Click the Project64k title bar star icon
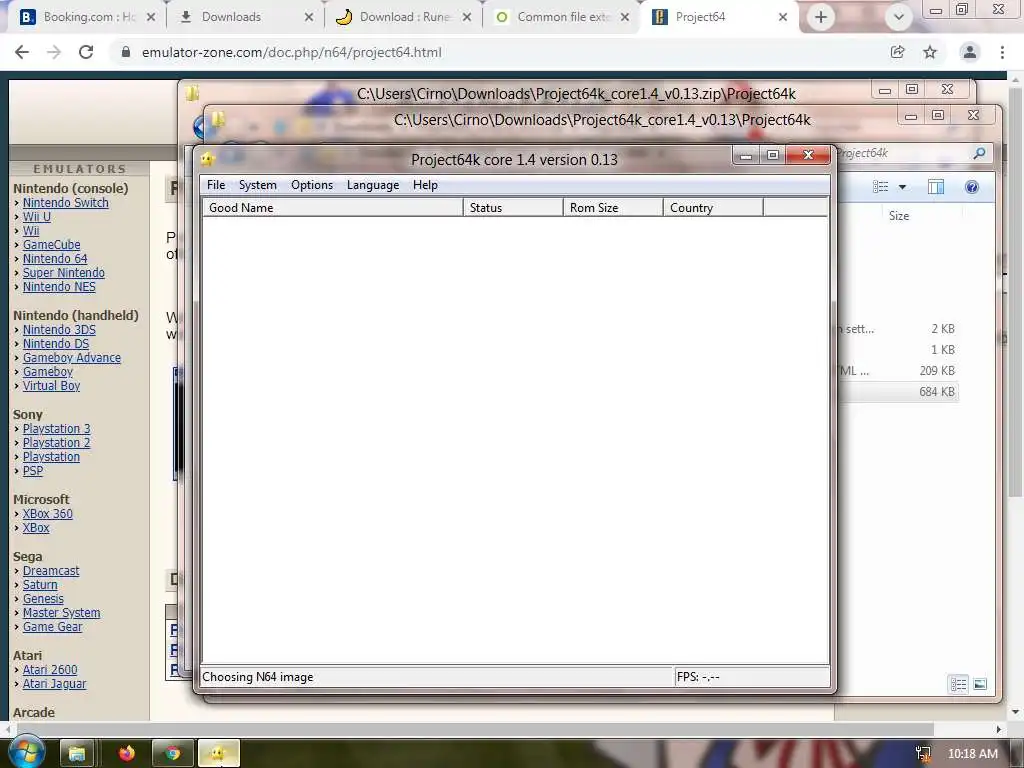This screenshot has height=768, width=1024. pos(208,159)
